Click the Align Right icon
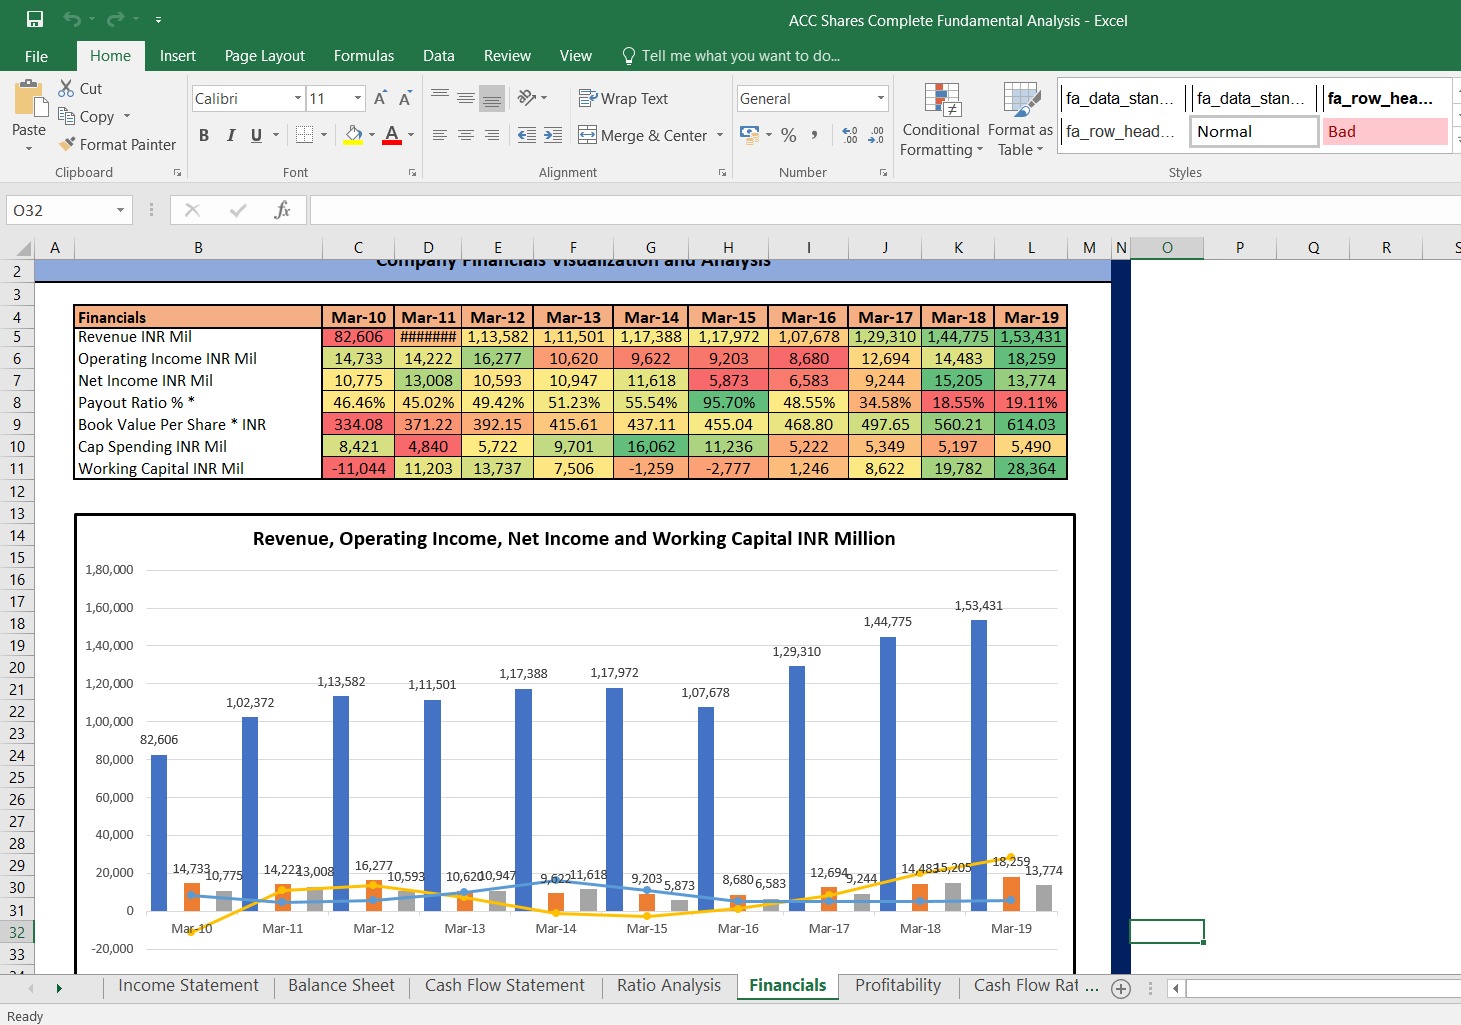 coord(492,134)
